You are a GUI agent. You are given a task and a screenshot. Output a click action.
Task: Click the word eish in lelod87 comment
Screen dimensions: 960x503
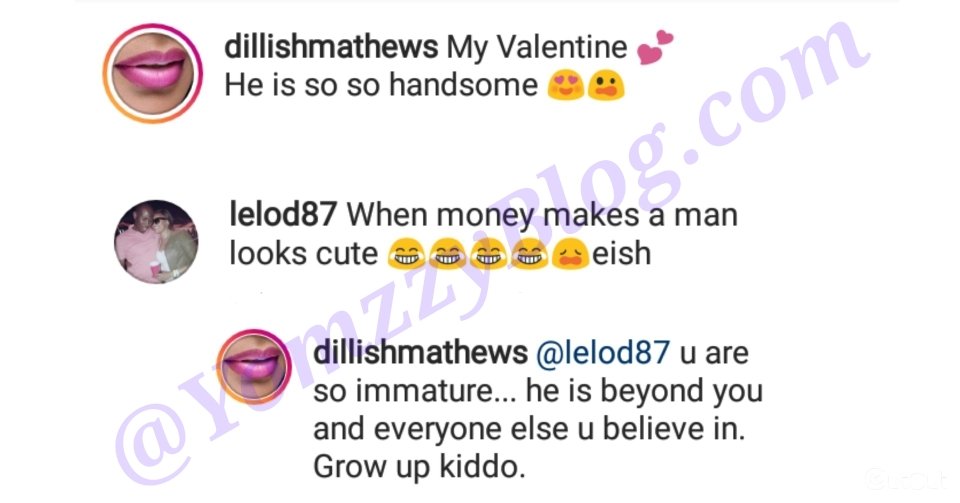(x=621, y=254)
